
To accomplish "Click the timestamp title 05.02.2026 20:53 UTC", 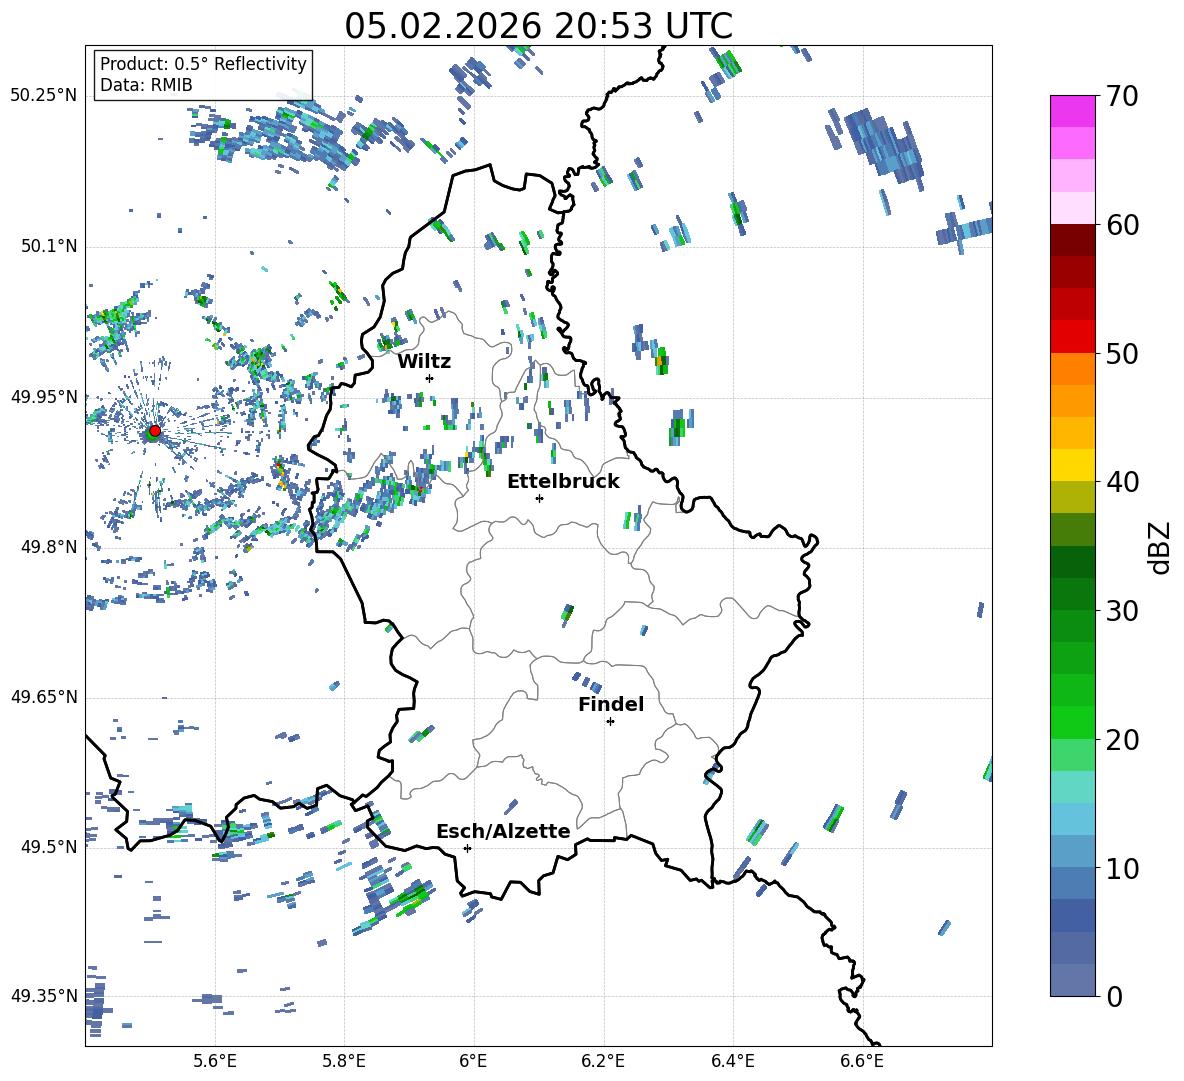I will pyautogui.click(x=538, y=26).
